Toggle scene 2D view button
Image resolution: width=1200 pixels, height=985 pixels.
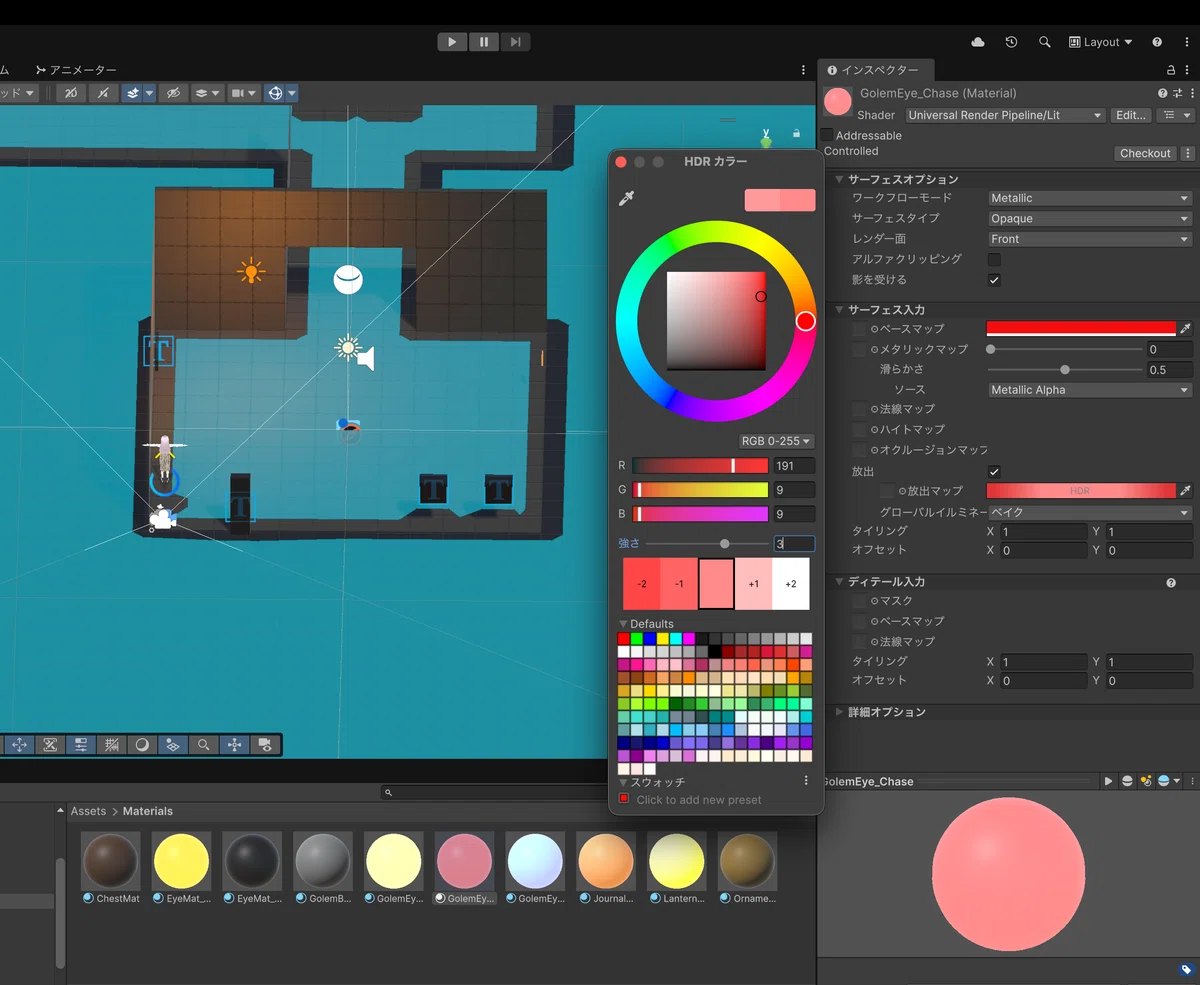(x=71, y=93)
